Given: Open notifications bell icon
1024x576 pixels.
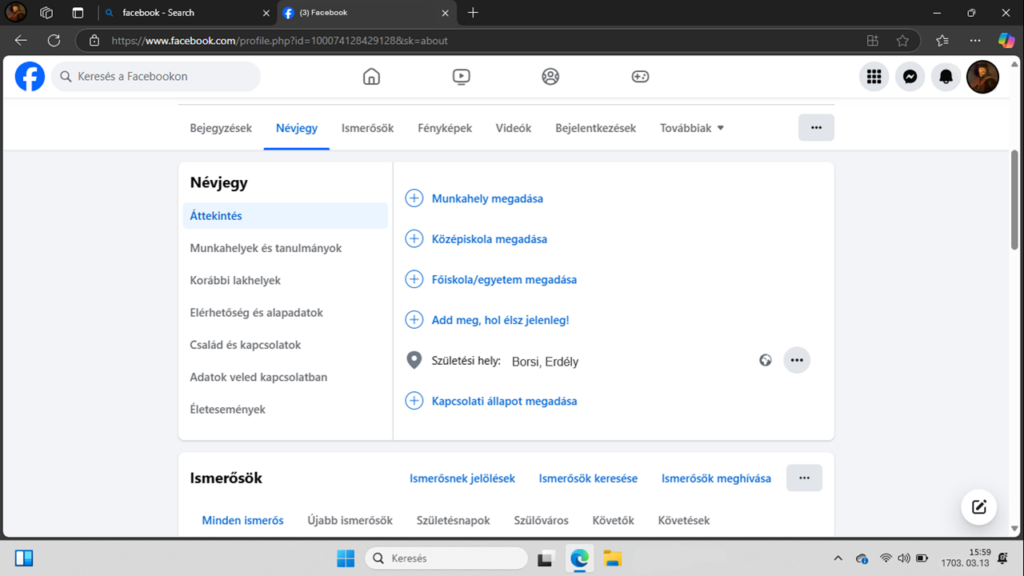Looking at the screenshot, I should tap(946, 76).
